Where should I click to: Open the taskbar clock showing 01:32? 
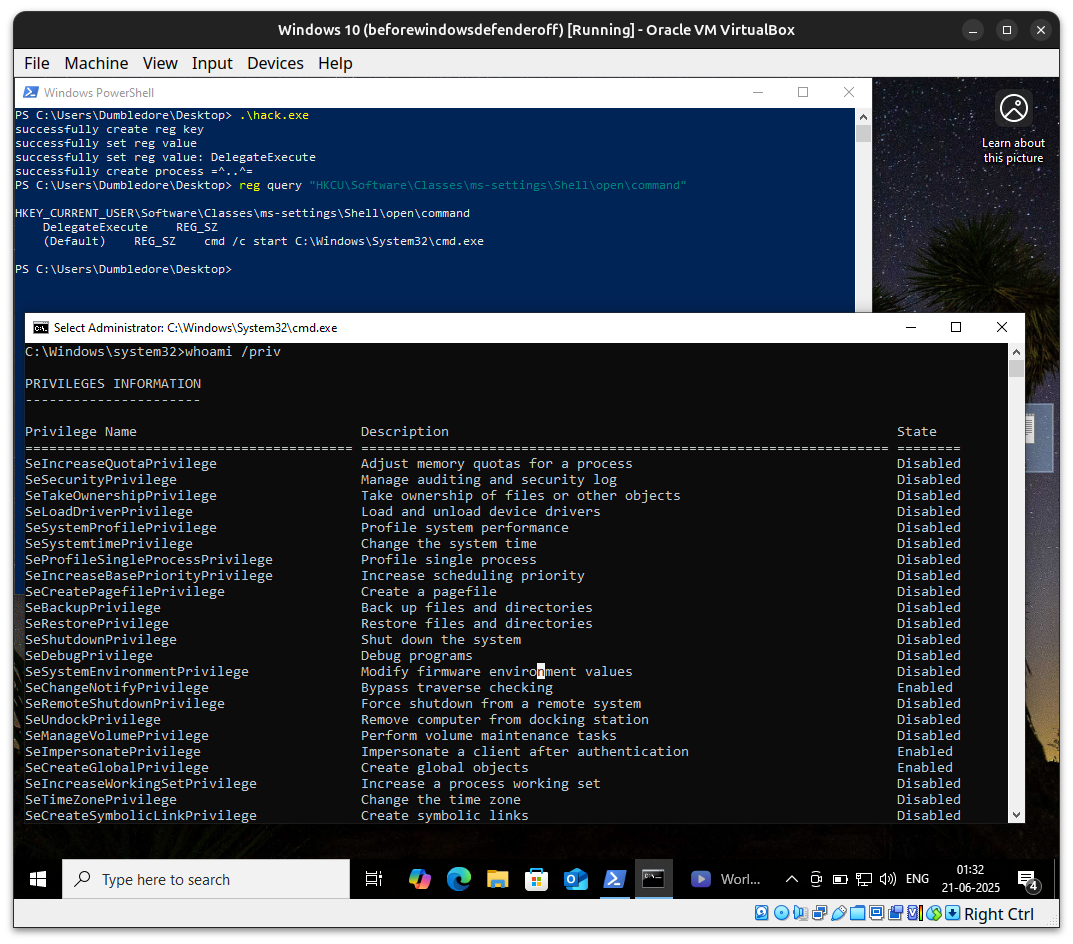coord(970,879)
